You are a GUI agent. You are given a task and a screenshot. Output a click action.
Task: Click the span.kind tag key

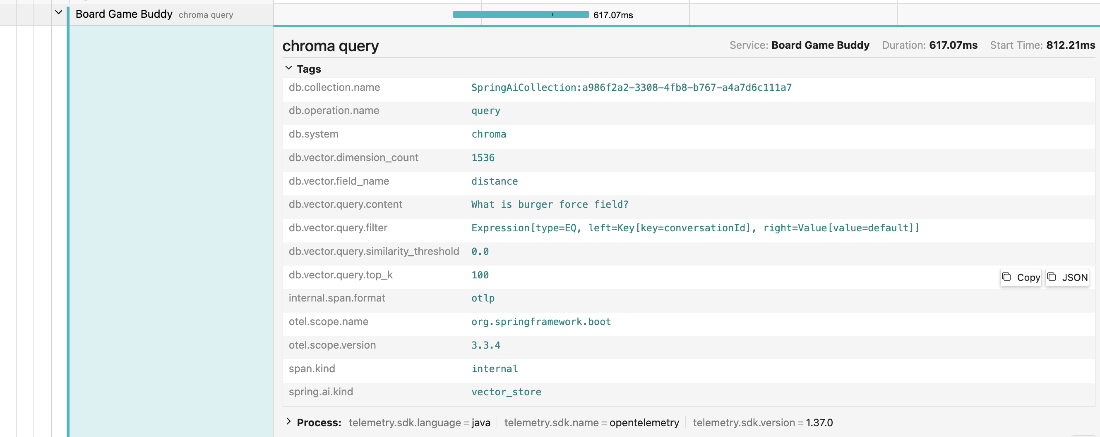coord(311,368)
